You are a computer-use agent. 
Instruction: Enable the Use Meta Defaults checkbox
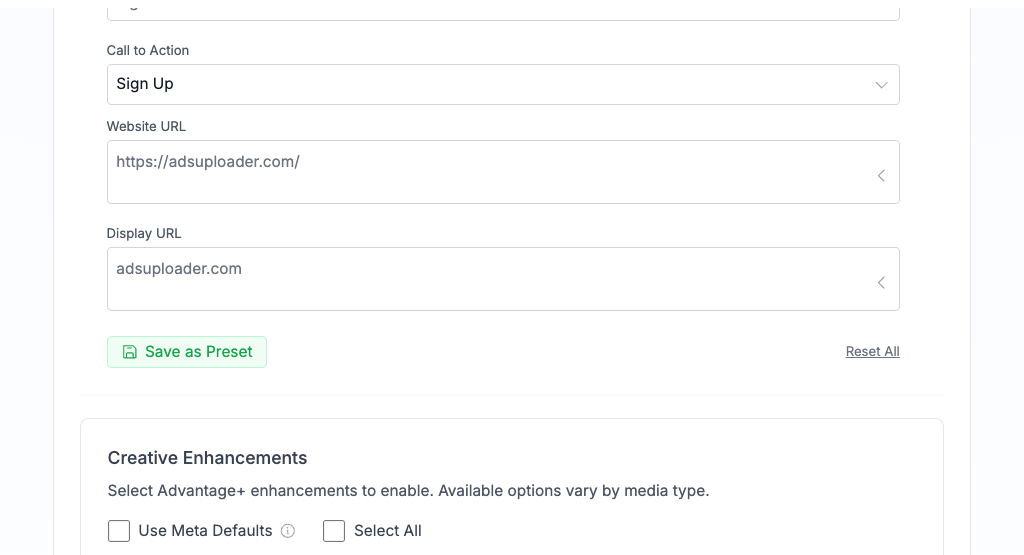(119, 531)
